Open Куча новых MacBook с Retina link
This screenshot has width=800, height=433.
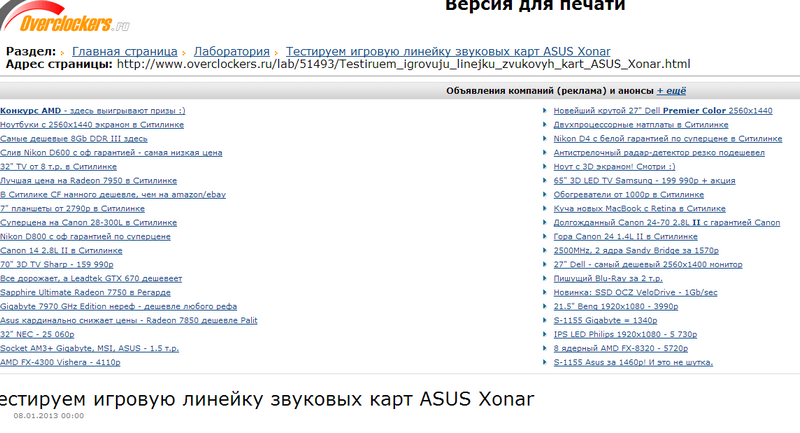coord(639,209)
